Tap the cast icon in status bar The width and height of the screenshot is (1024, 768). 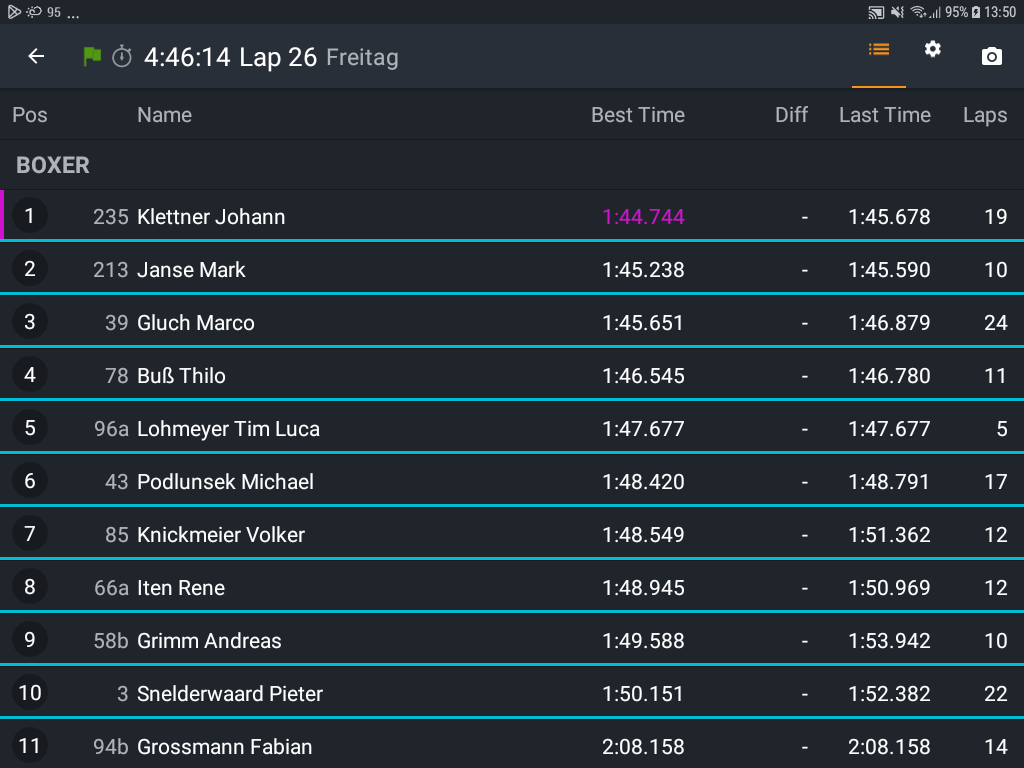pos(876,12)
